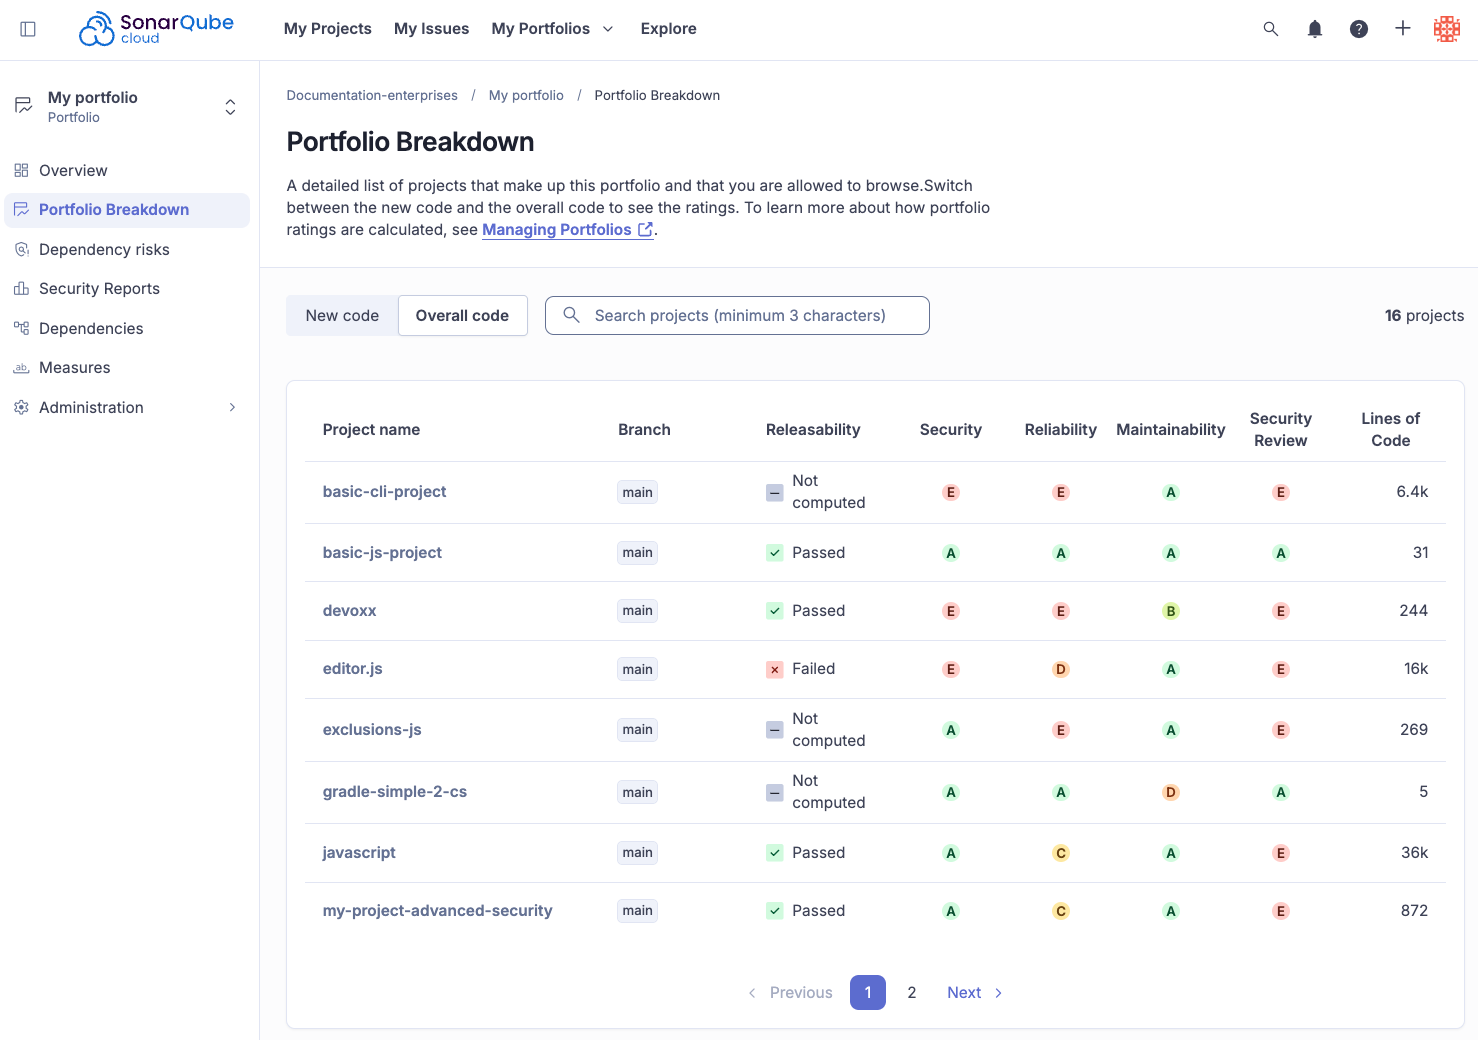
Task: Toggle the sidebar collapse icon
Action: (28, 29)
